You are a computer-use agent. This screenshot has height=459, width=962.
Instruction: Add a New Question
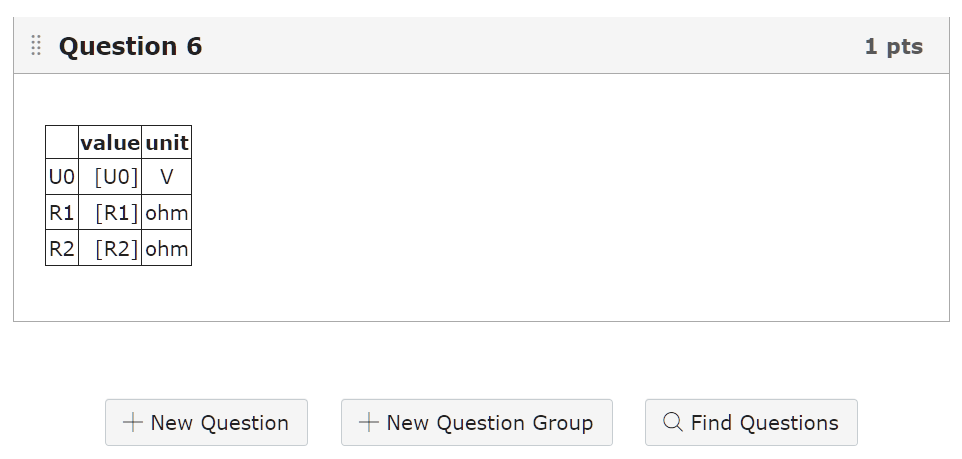[206, 422]
